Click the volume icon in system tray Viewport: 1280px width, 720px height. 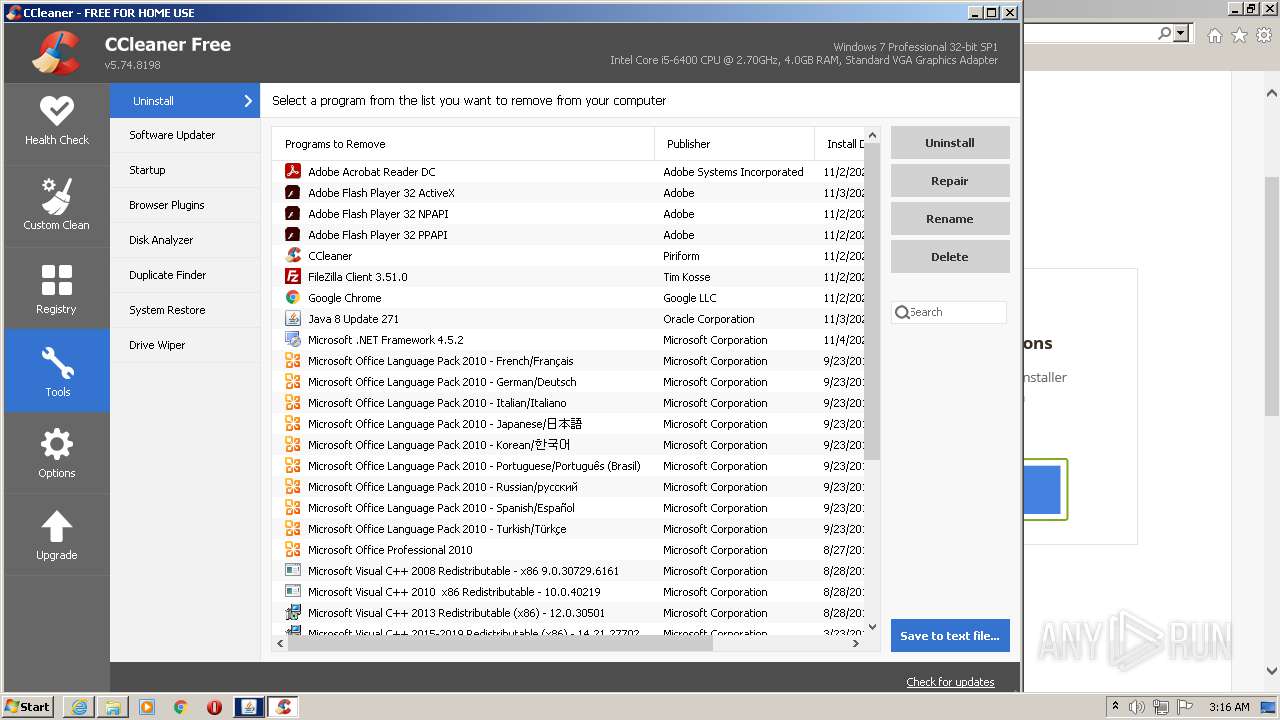click(x=1138, y=707)
